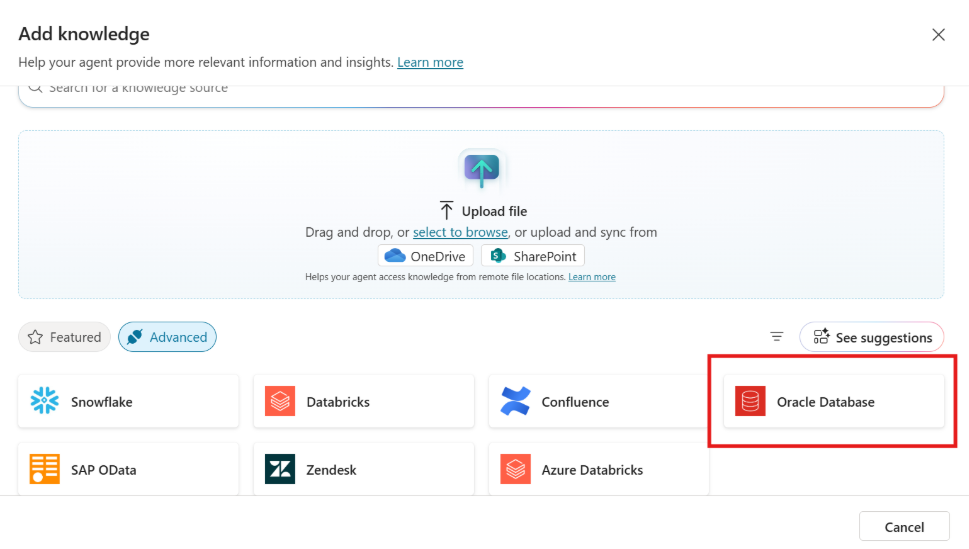Click the knowledge source search field
Image resolution: width=969 pixels, height=549 pixels.
[x=481, y=94]
